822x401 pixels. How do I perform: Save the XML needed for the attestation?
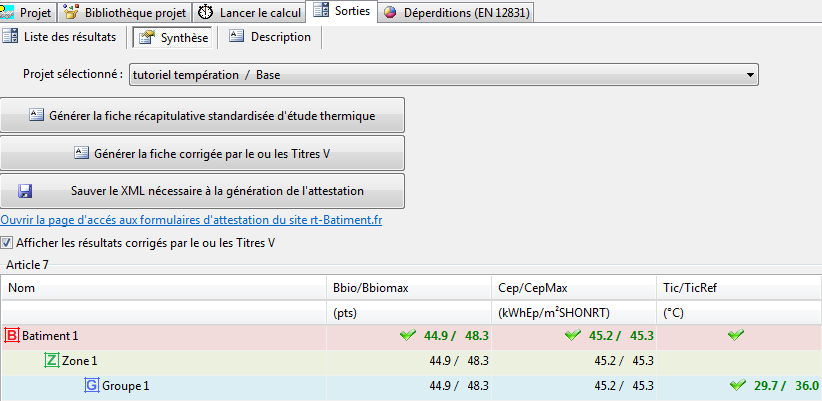pyautogui.click(x=202, y=191)
